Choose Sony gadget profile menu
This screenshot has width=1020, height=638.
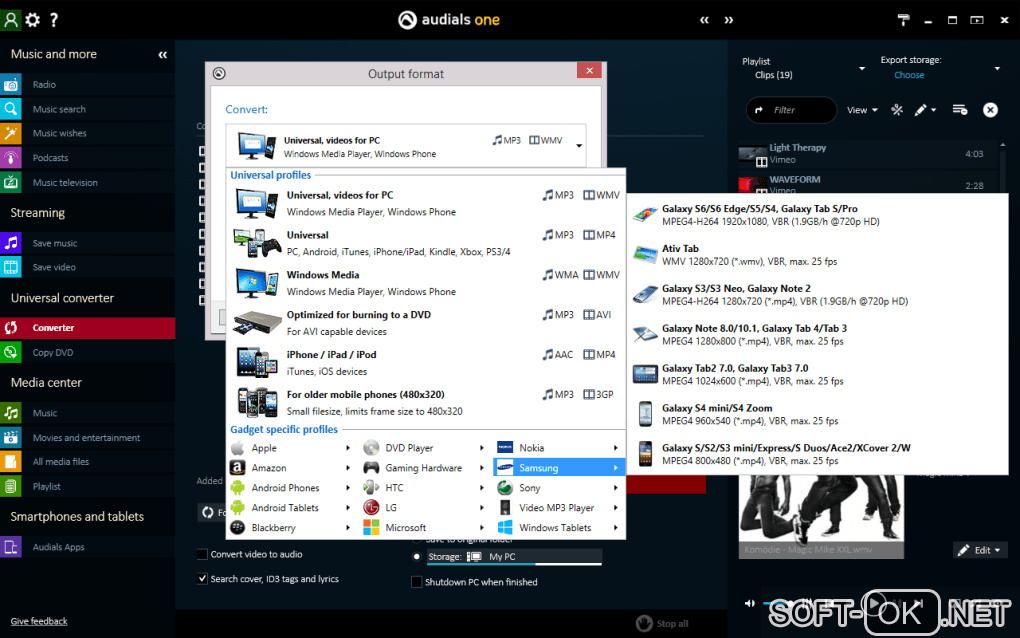click(x=559, y=488)
